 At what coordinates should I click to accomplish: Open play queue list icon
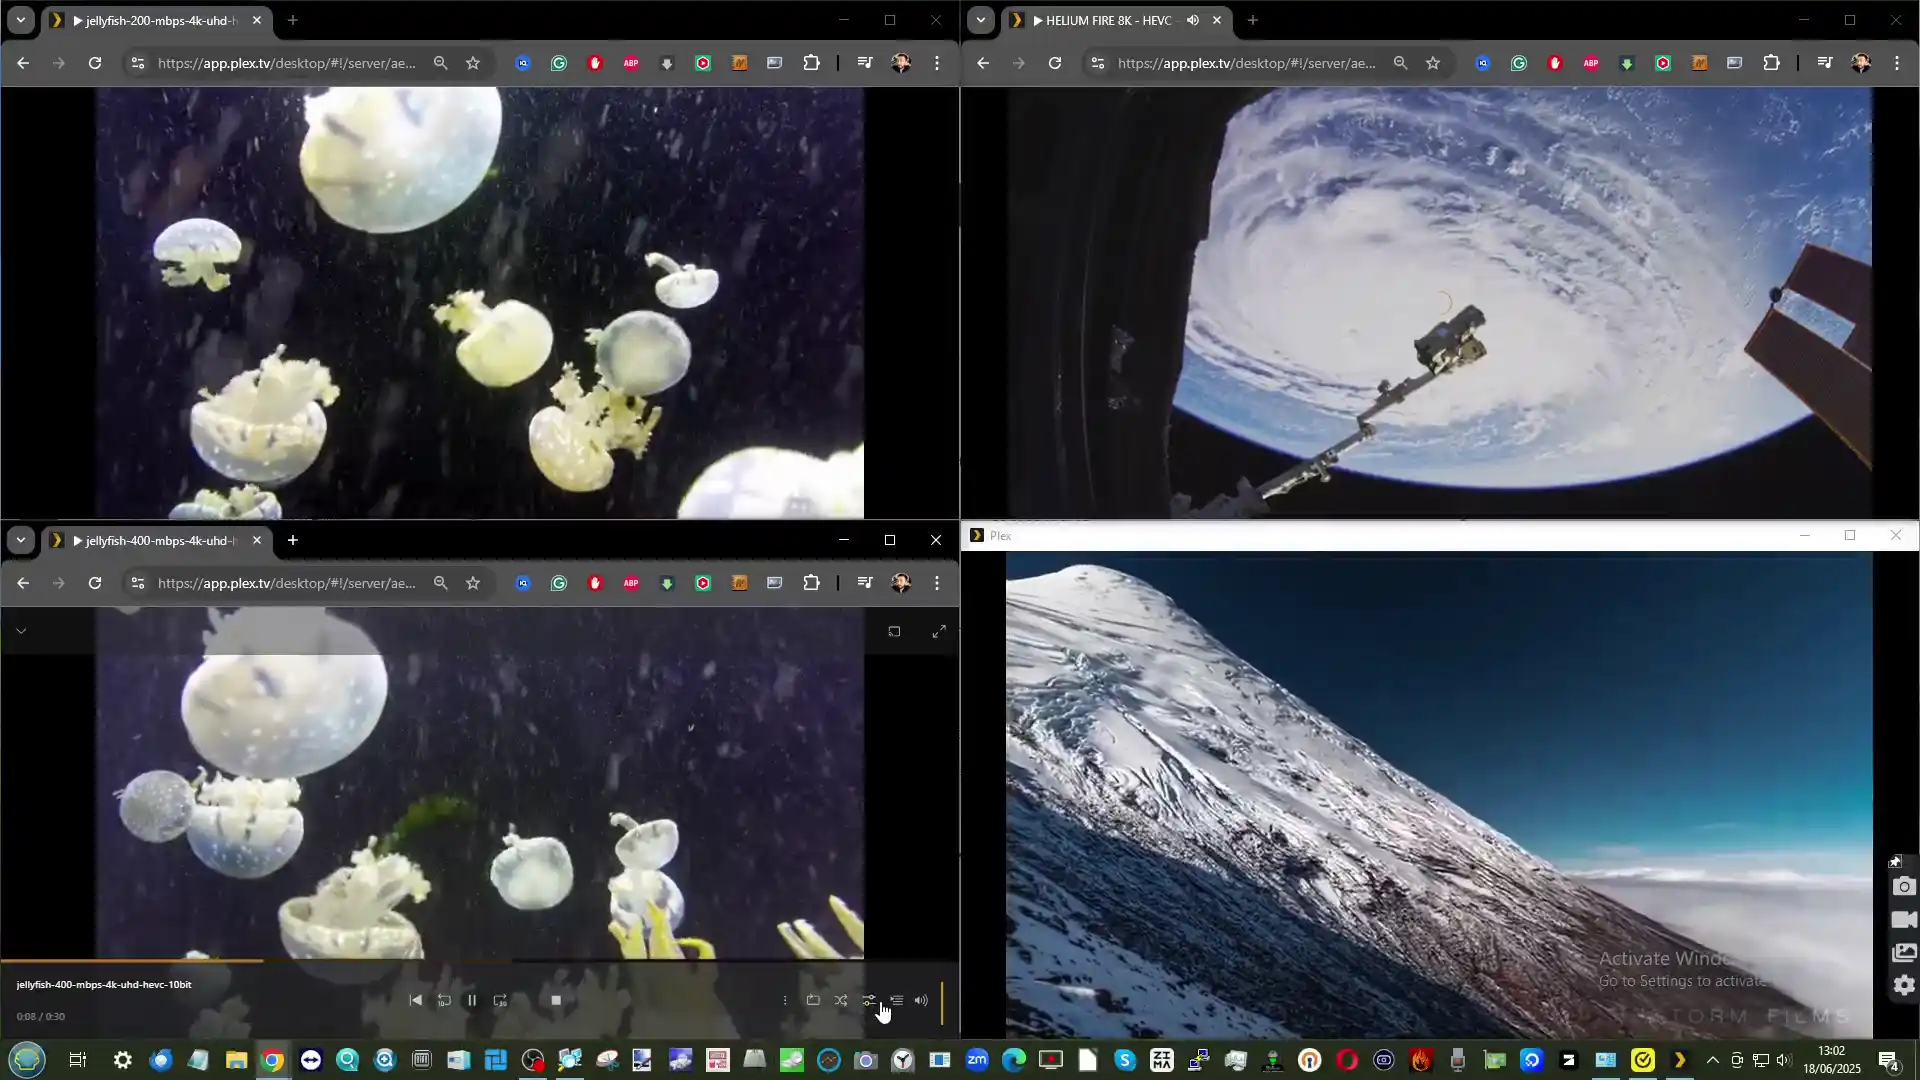(897, 1000)
